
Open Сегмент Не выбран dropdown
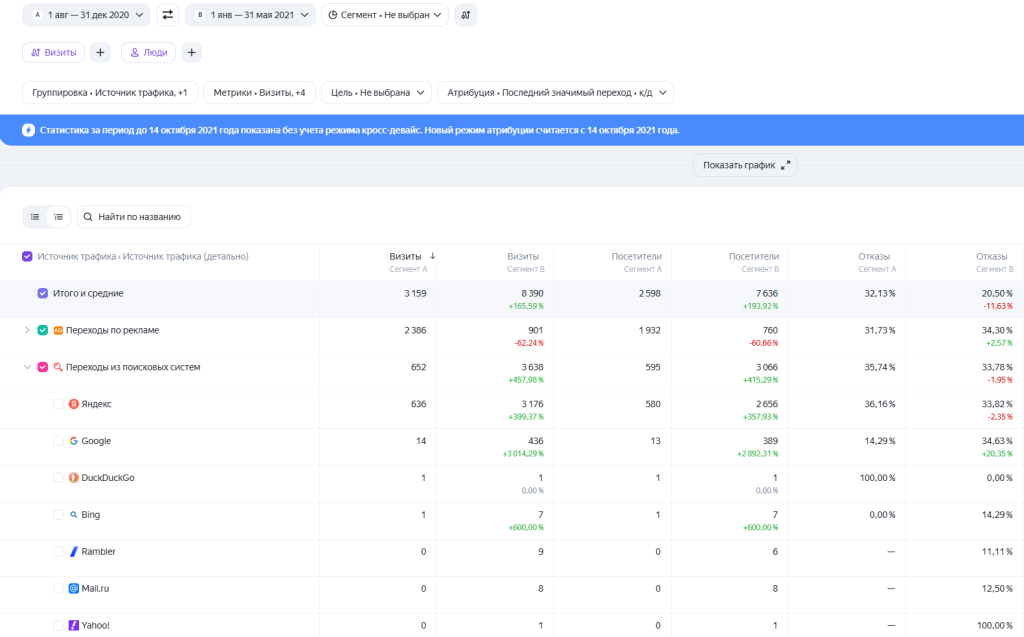tap(385, 15)
